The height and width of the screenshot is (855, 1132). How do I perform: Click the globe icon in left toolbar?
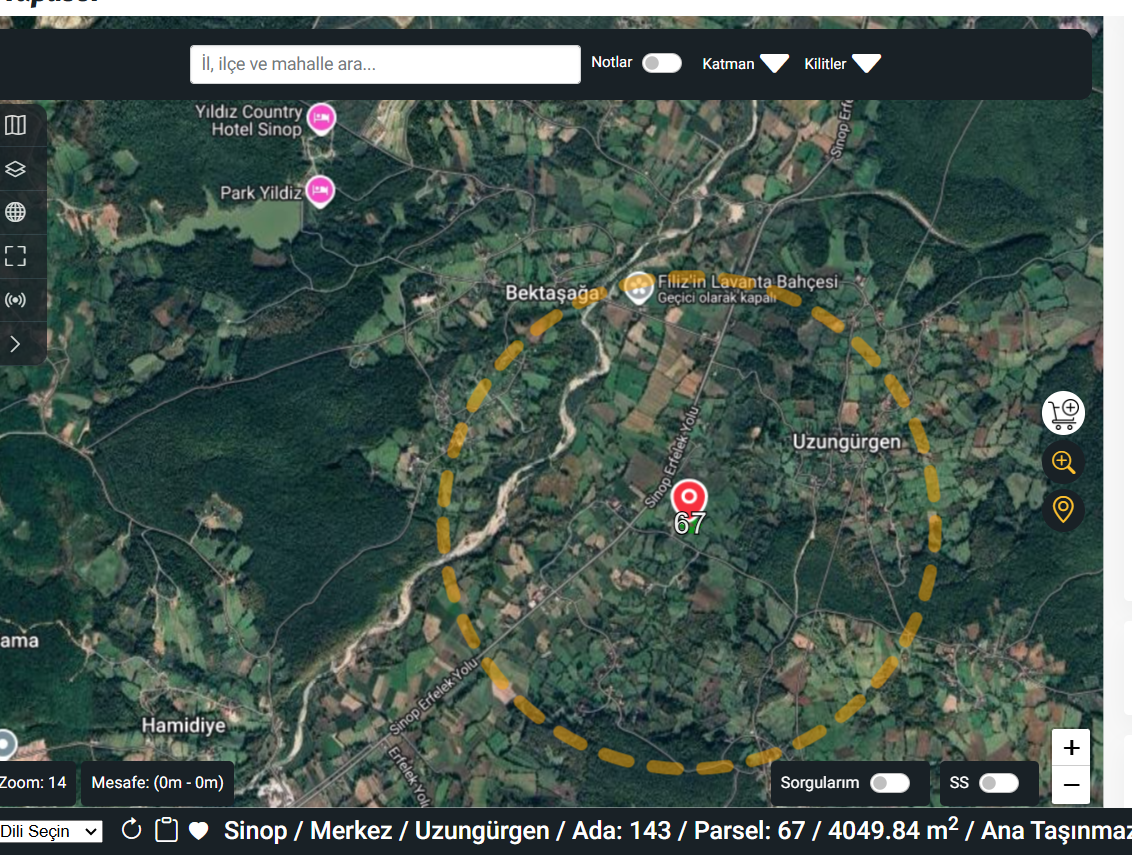point(15,212)
